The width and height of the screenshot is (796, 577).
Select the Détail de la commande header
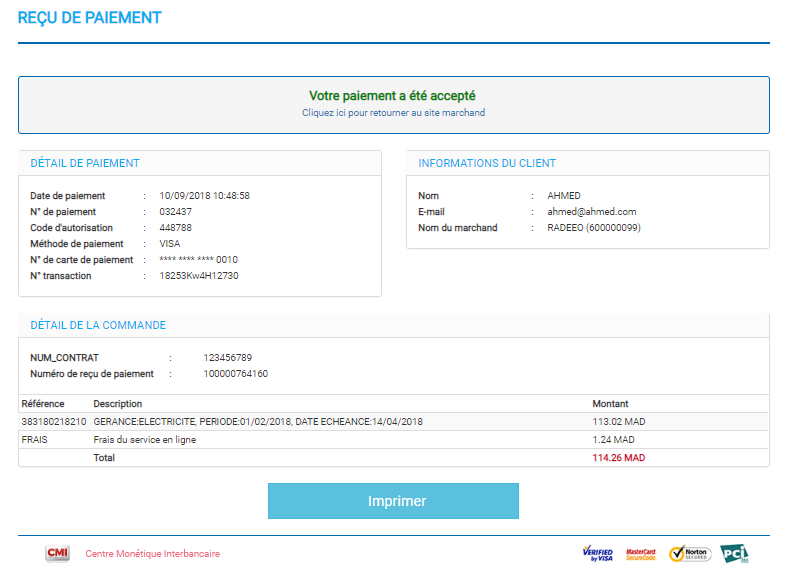point(98,325)
